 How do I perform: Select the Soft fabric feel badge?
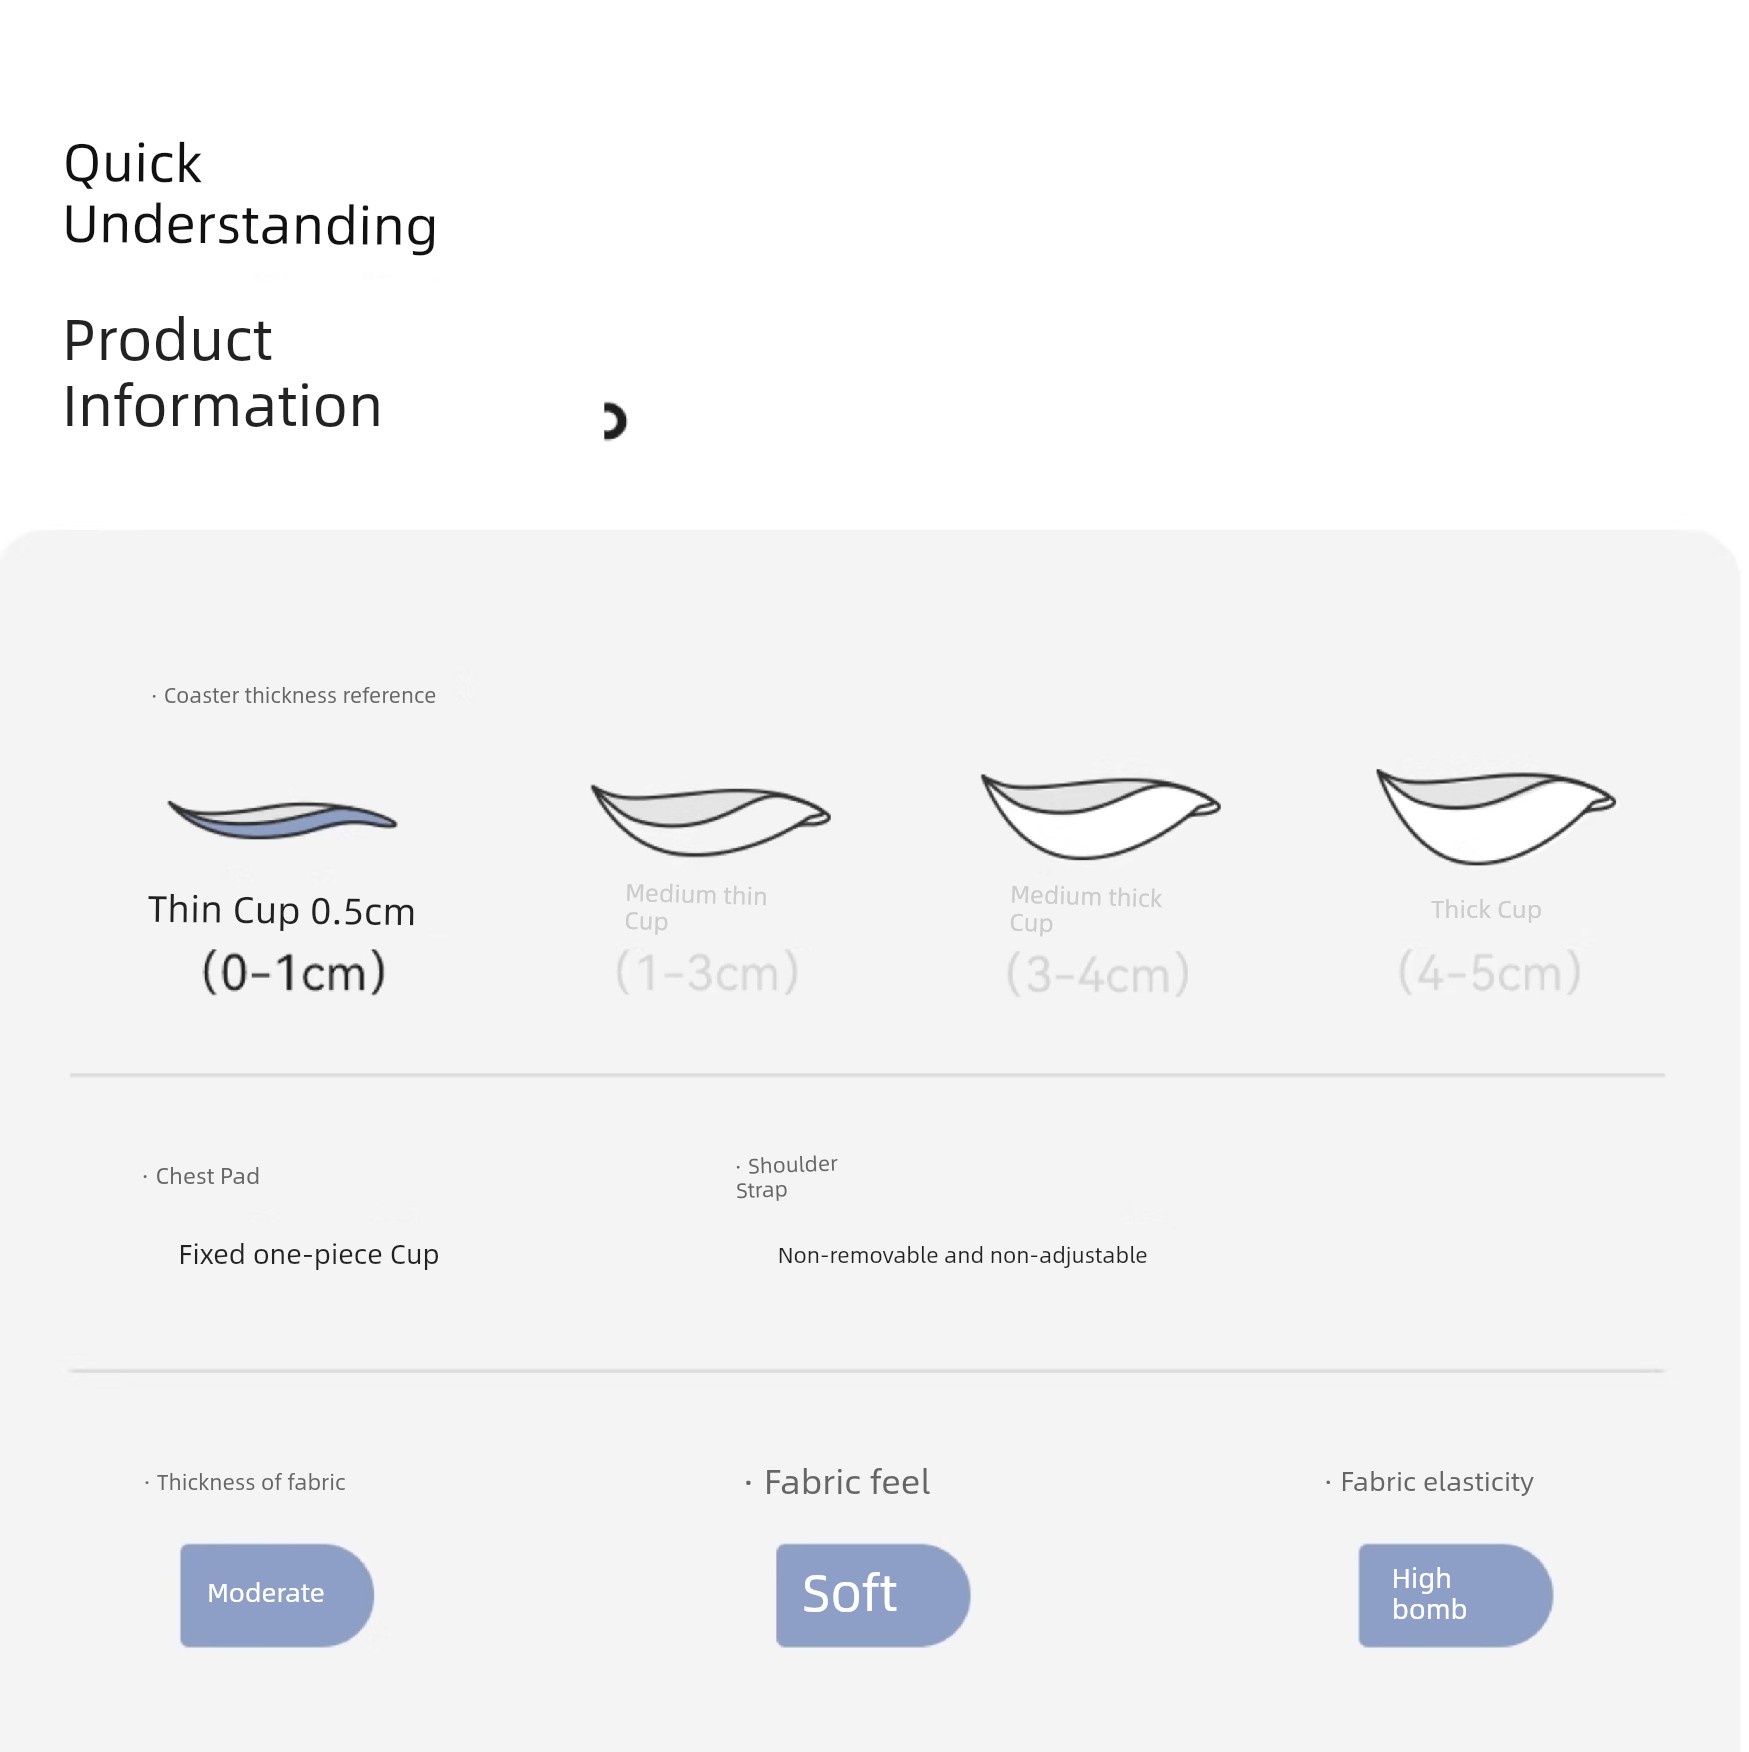(873, 1594)
